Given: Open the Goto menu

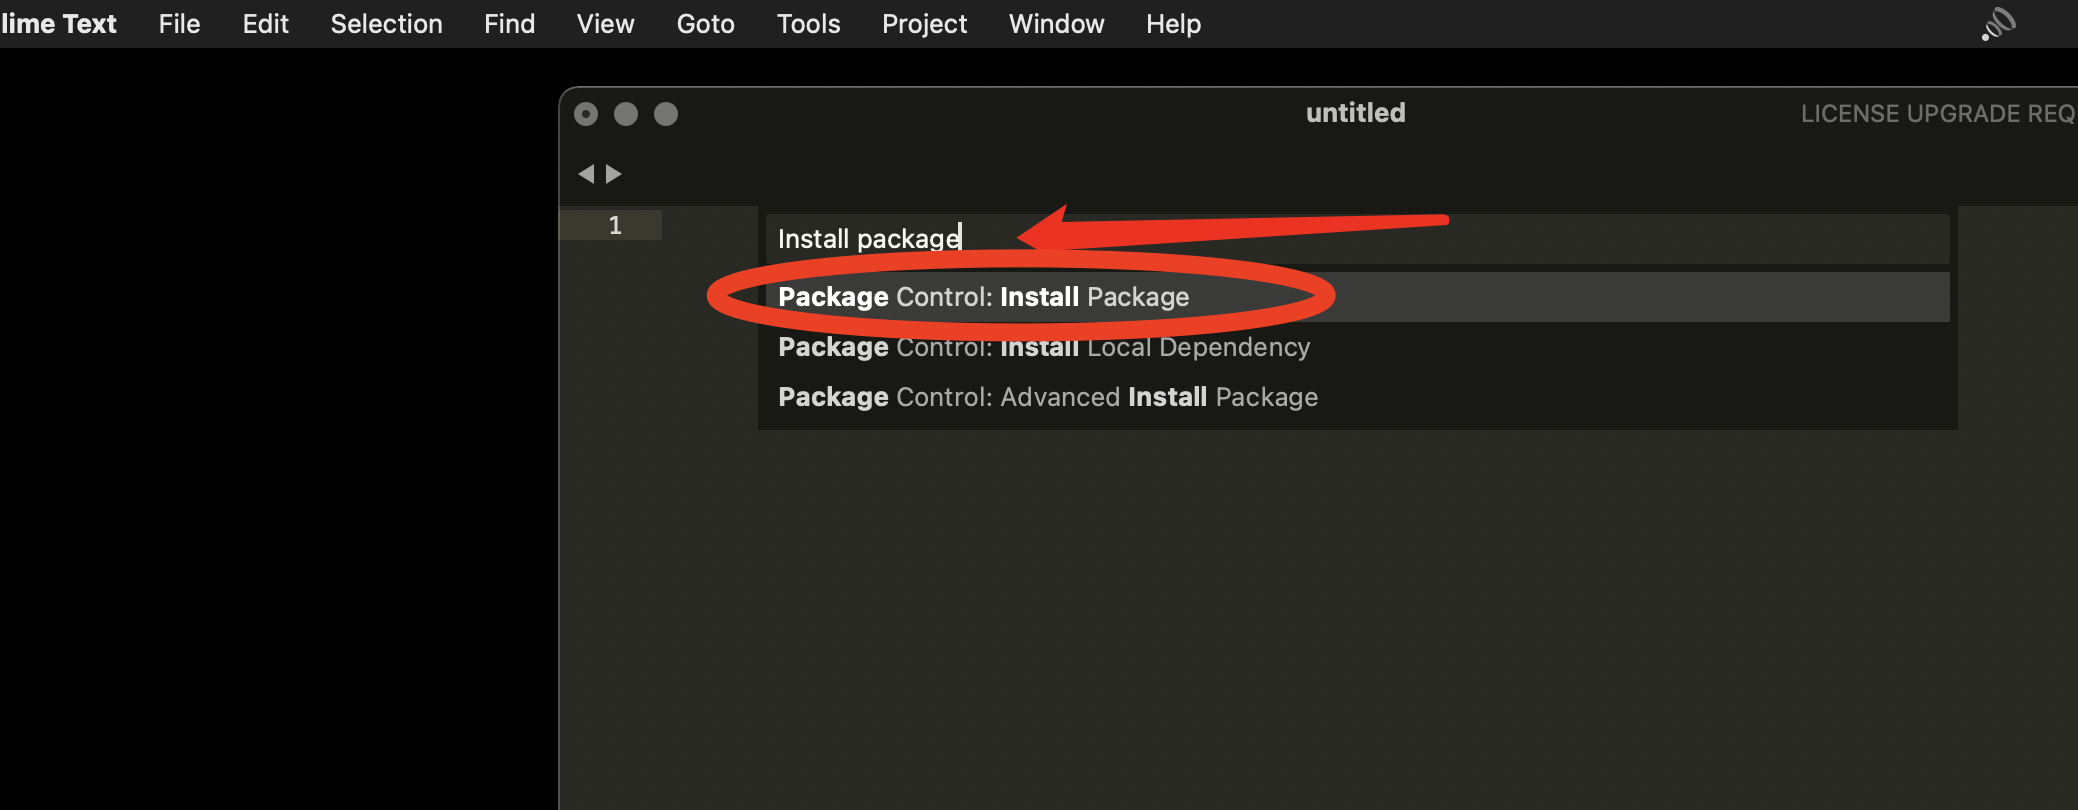Looking at the screenshot, I should [x=705, y=24].
